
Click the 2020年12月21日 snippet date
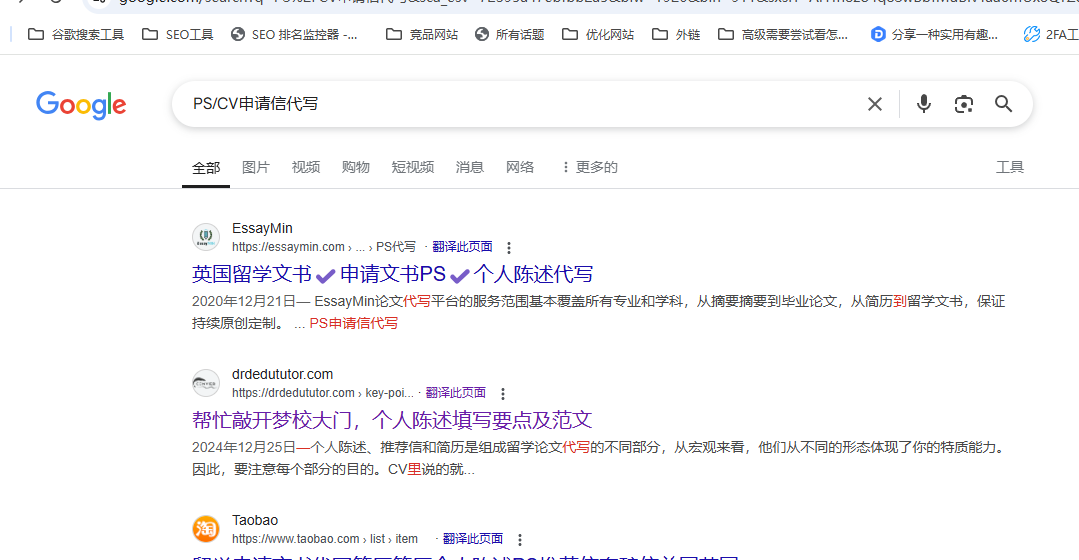point(244,301)
